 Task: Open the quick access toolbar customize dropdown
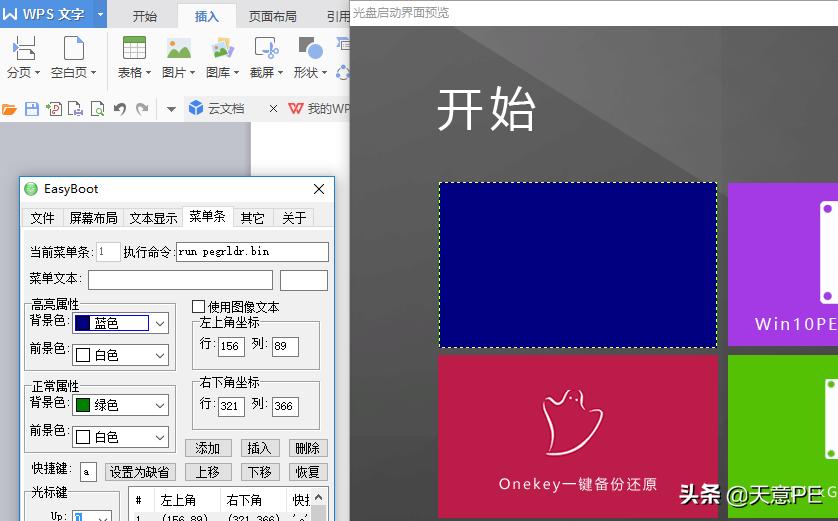click(x=171, y=110)
